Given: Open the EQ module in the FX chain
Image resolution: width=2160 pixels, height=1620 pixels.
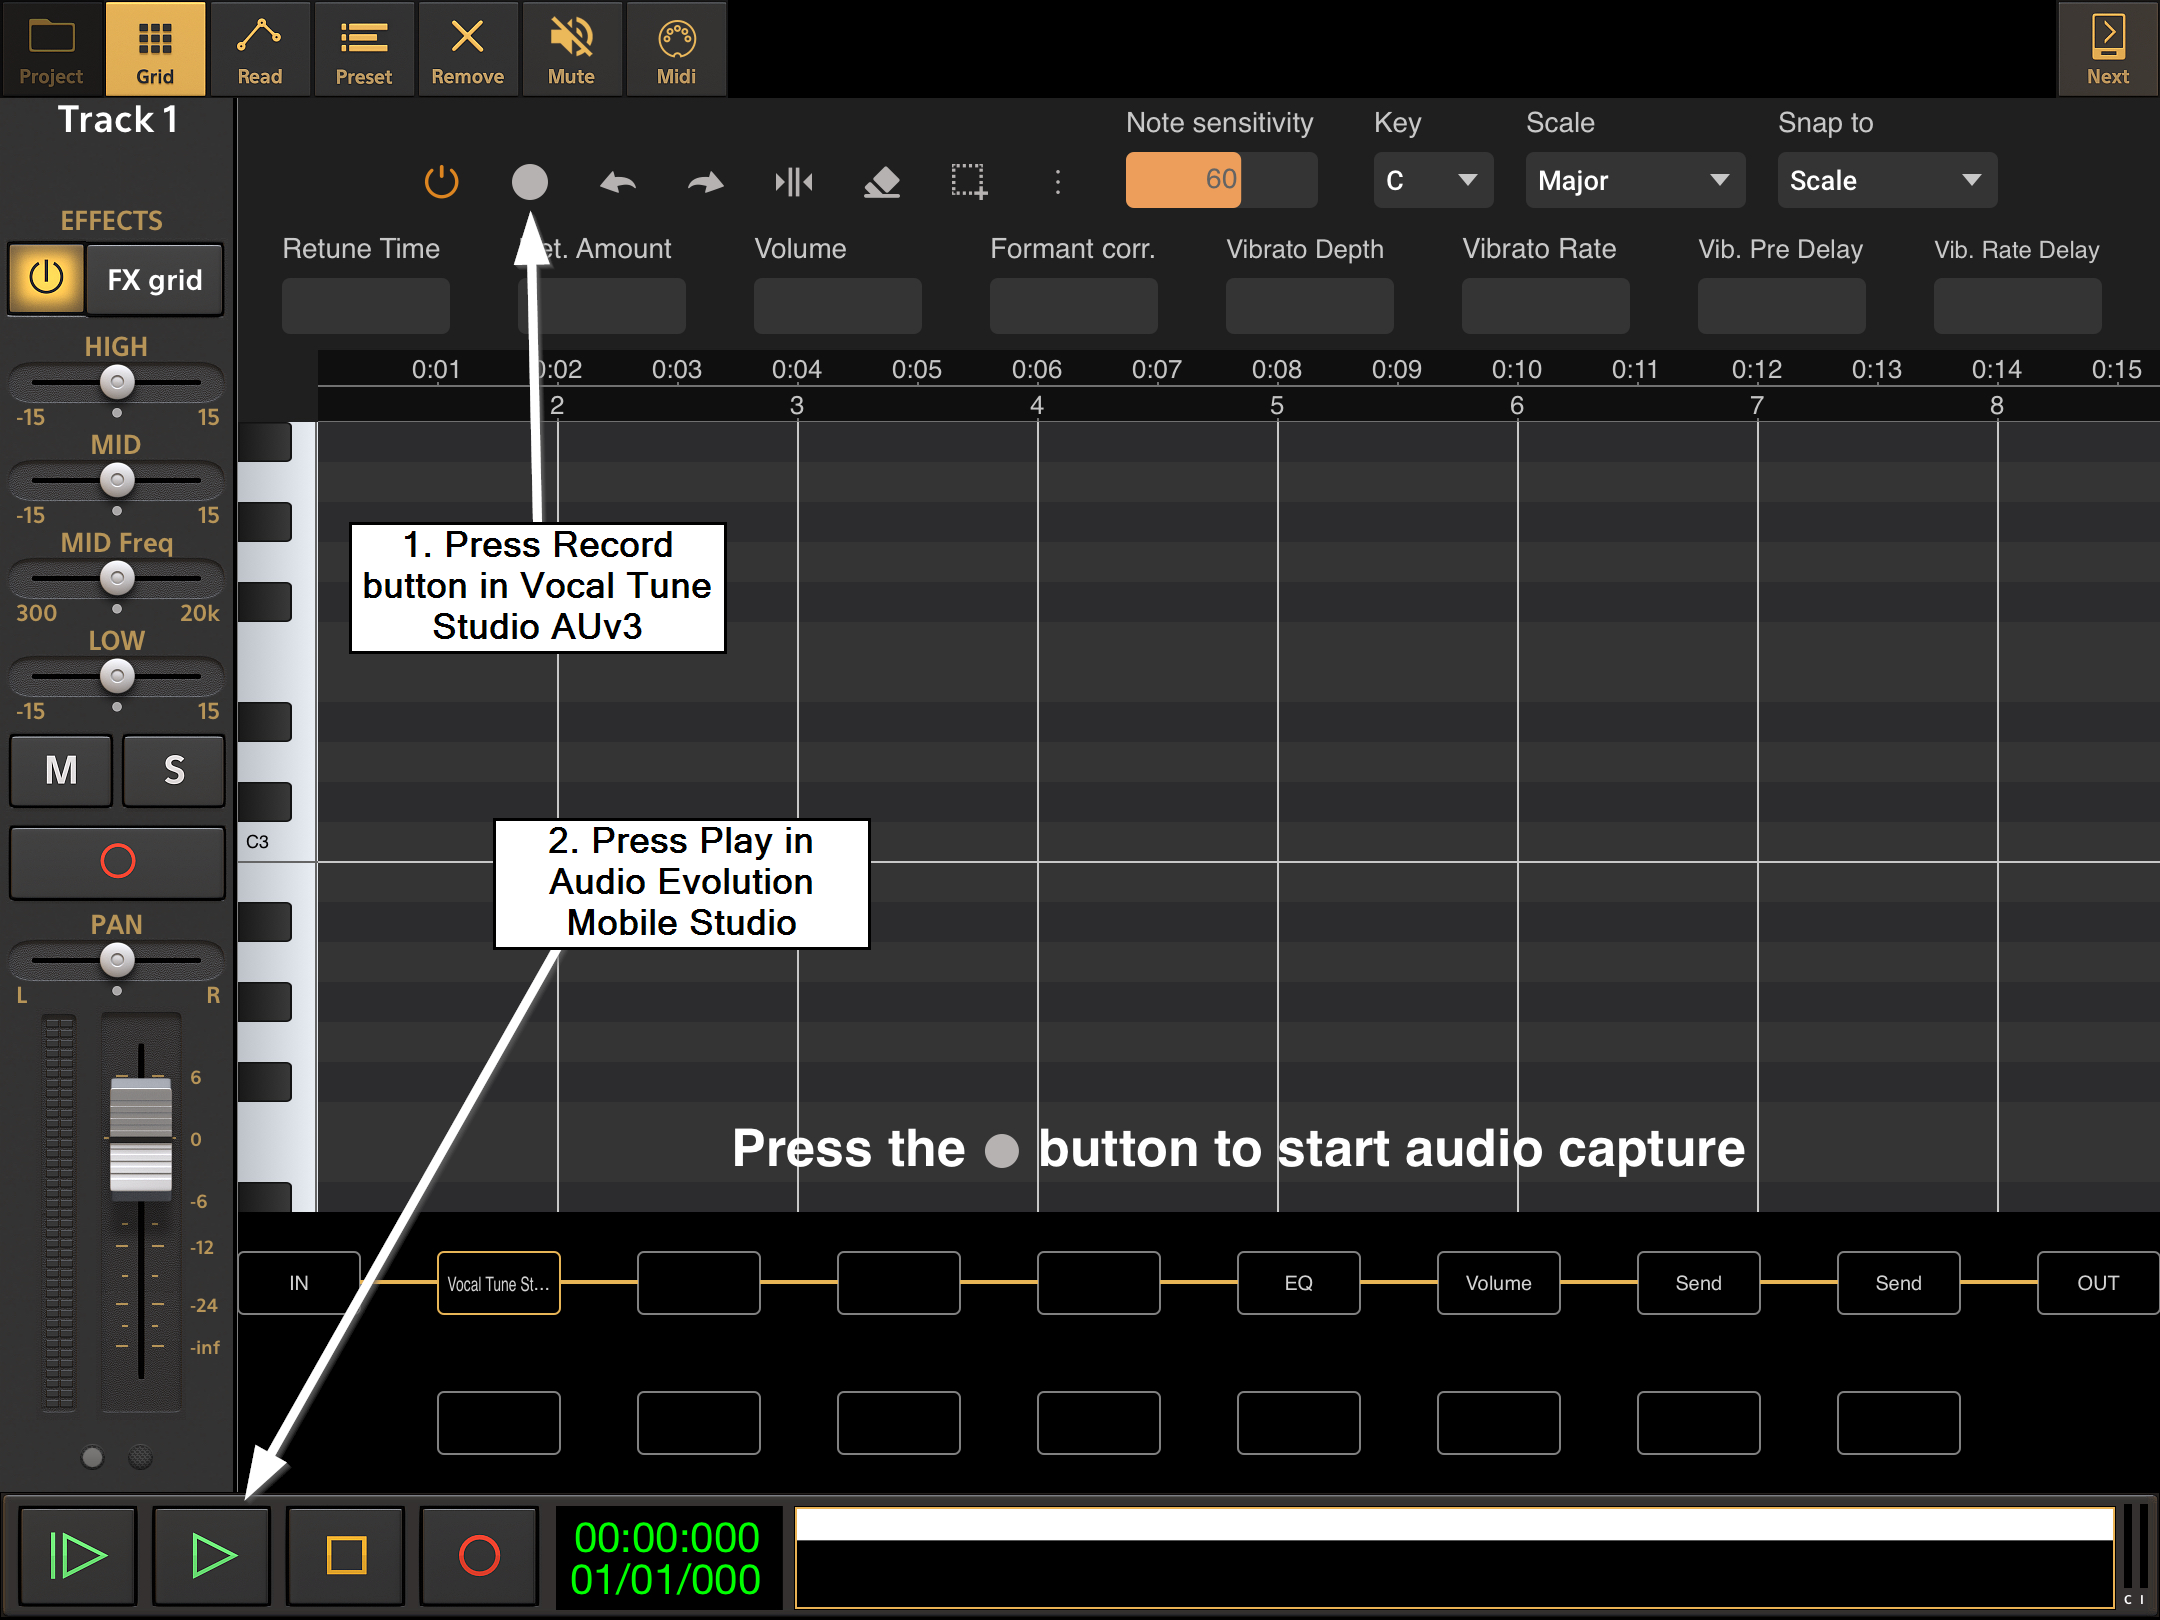Looking at the screenshot, I should click(x=1297, y=1283).
